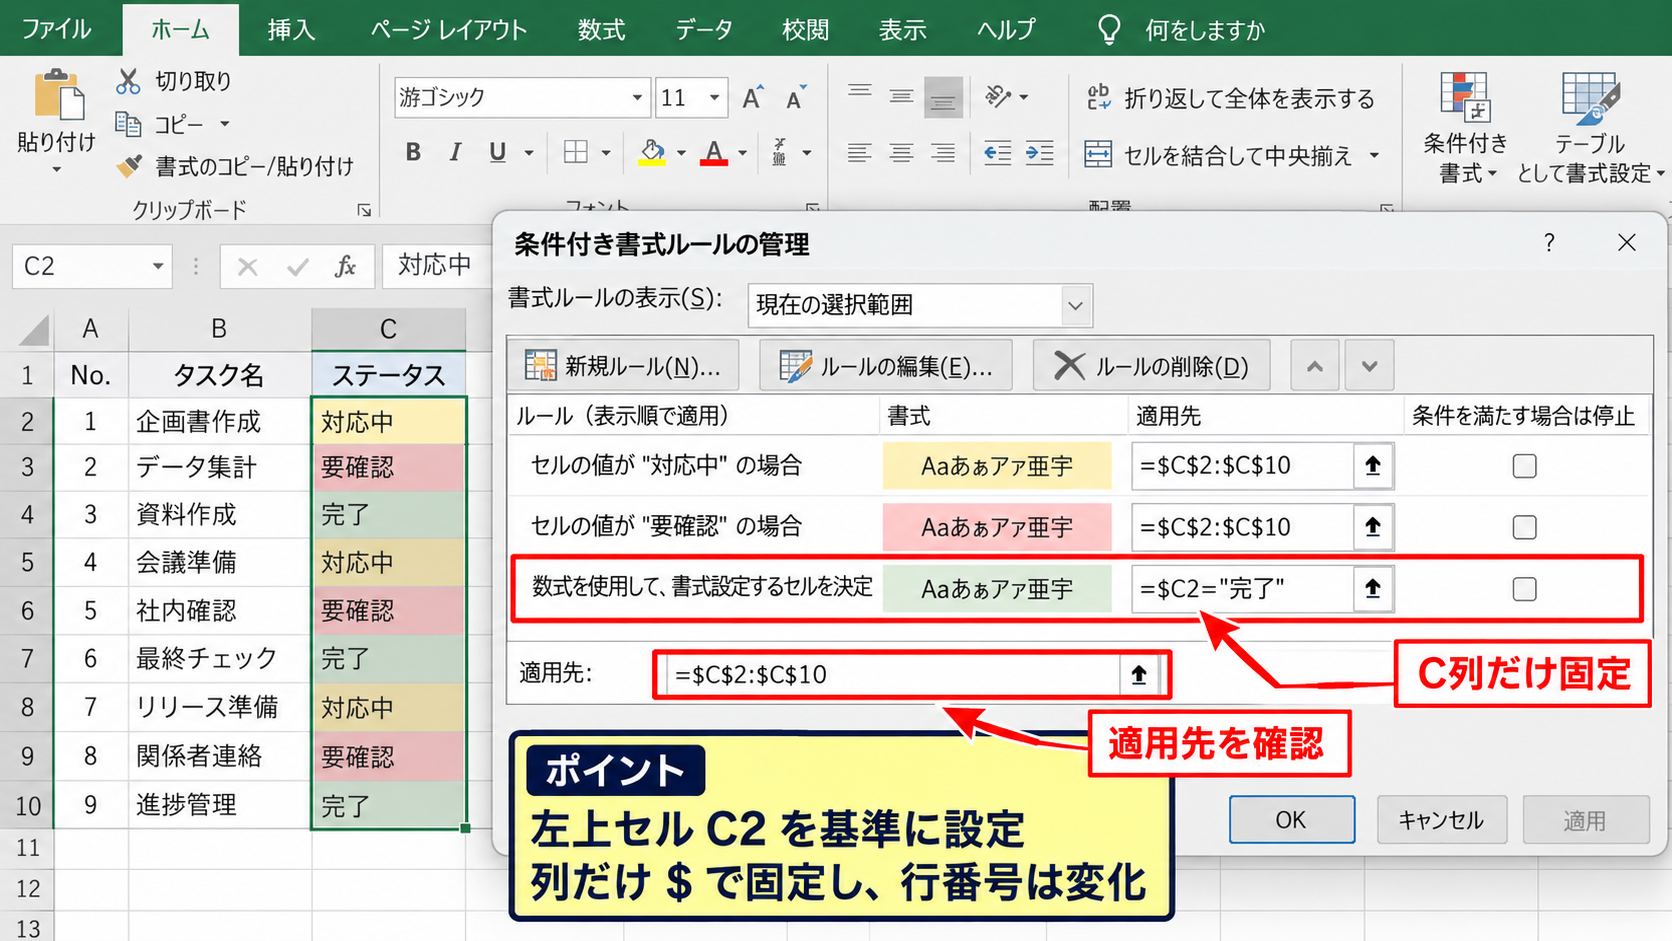Check stop-if-true for "要確認" rule

[1524, 527]
